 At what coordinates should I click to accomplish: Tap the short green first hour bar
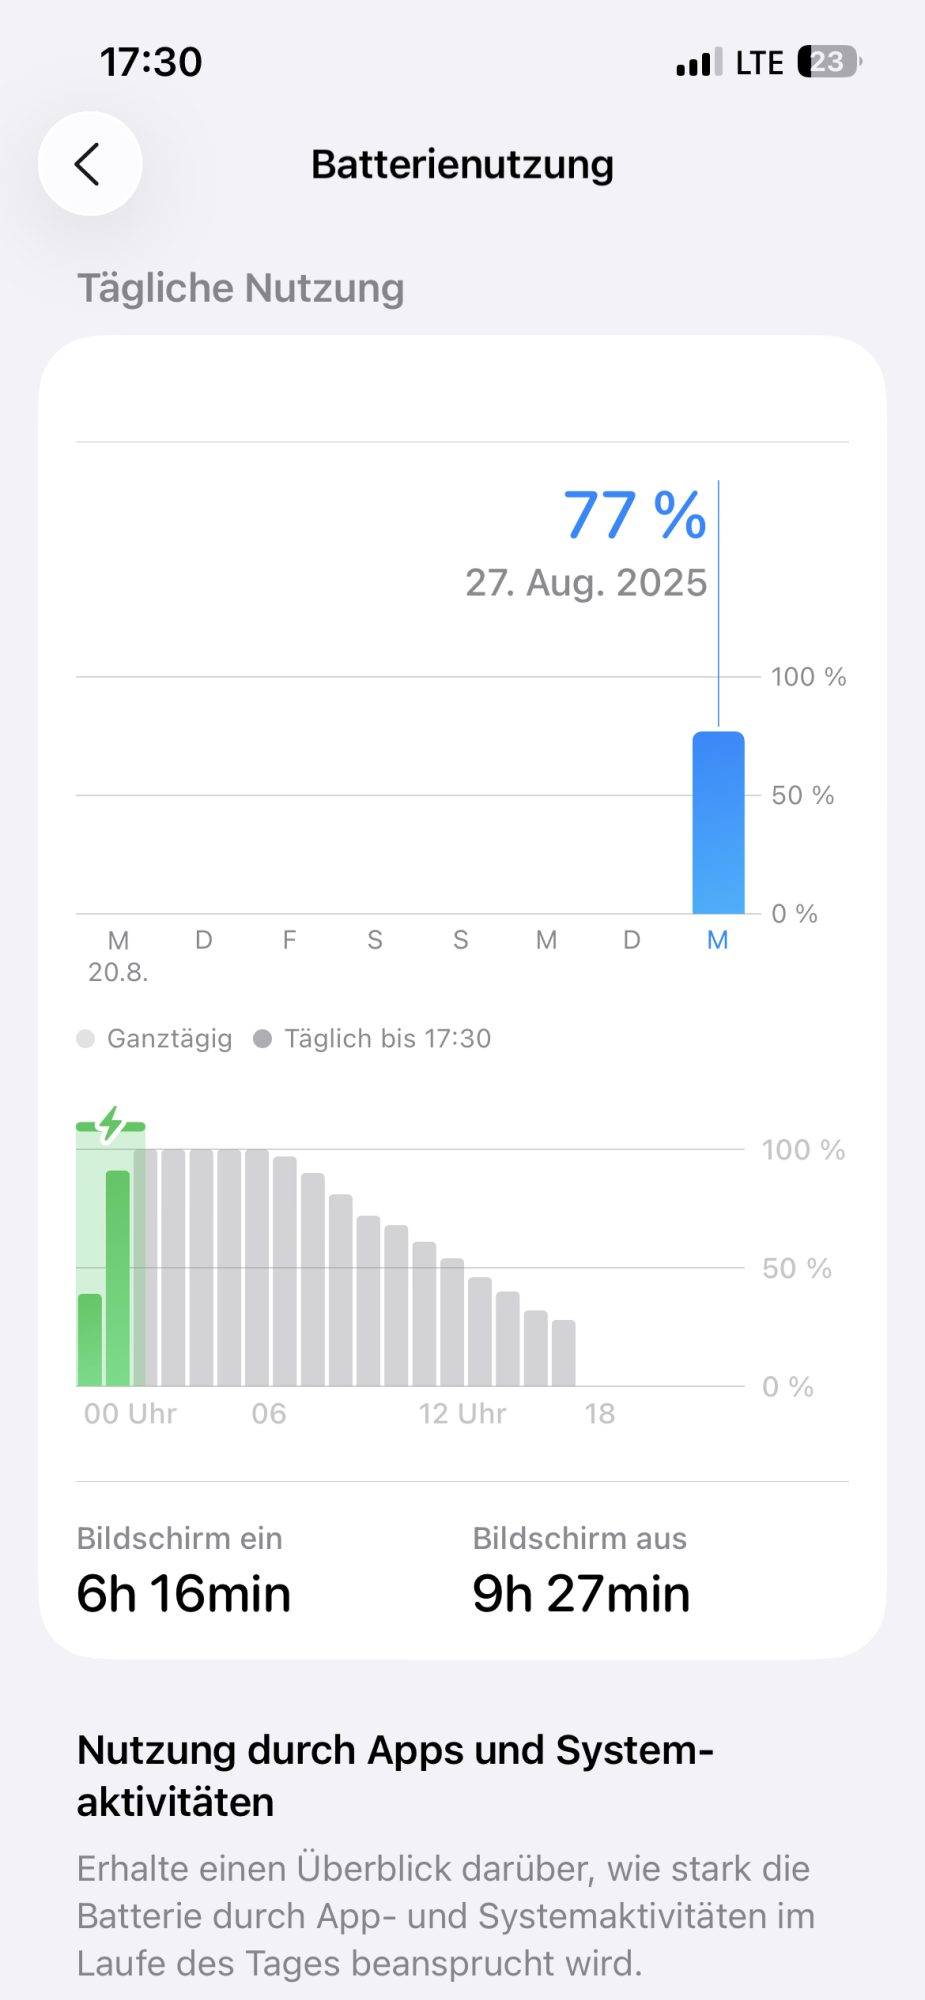coord(90,1340)
